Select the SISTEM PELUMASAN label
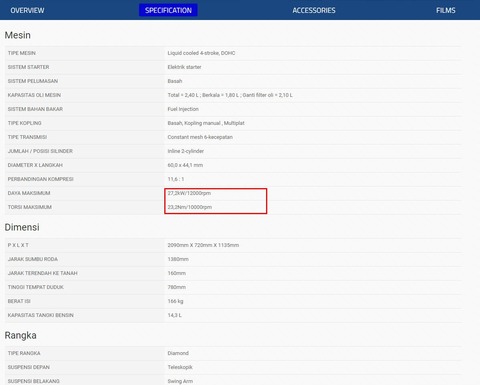 click(33, 81)
